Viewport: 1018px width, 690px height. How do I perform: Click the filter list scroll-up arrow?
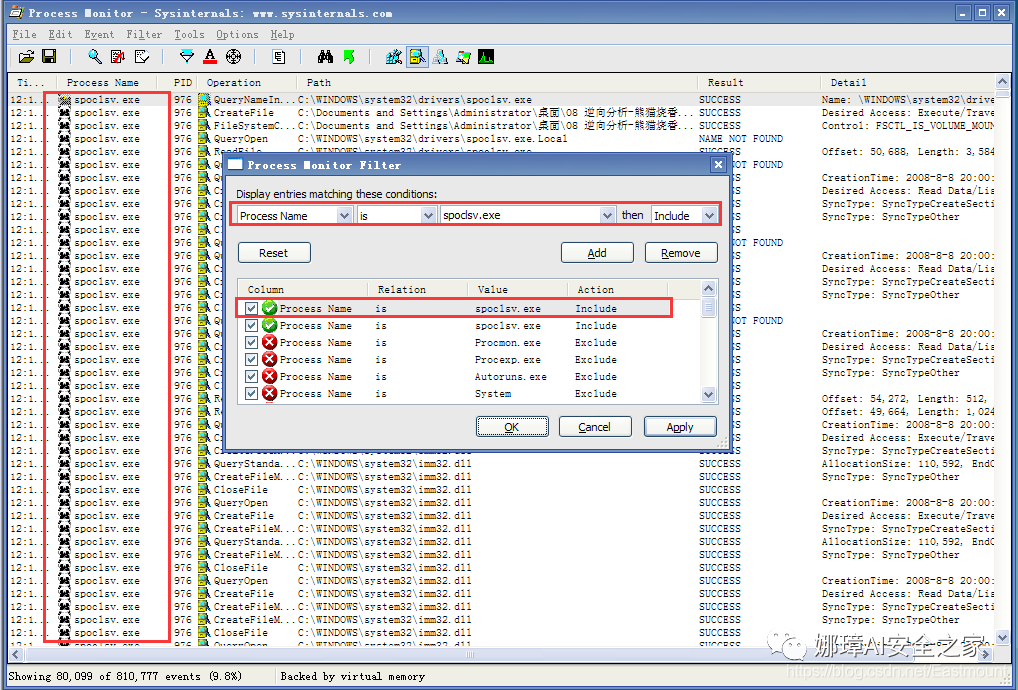tap(708, 288)
